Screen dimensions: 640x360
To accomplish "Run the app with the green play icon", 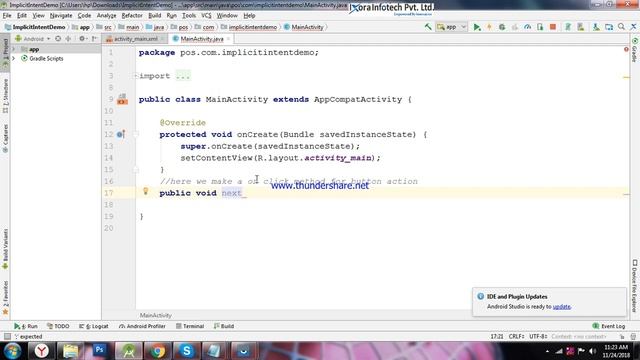I will point(476,27).
